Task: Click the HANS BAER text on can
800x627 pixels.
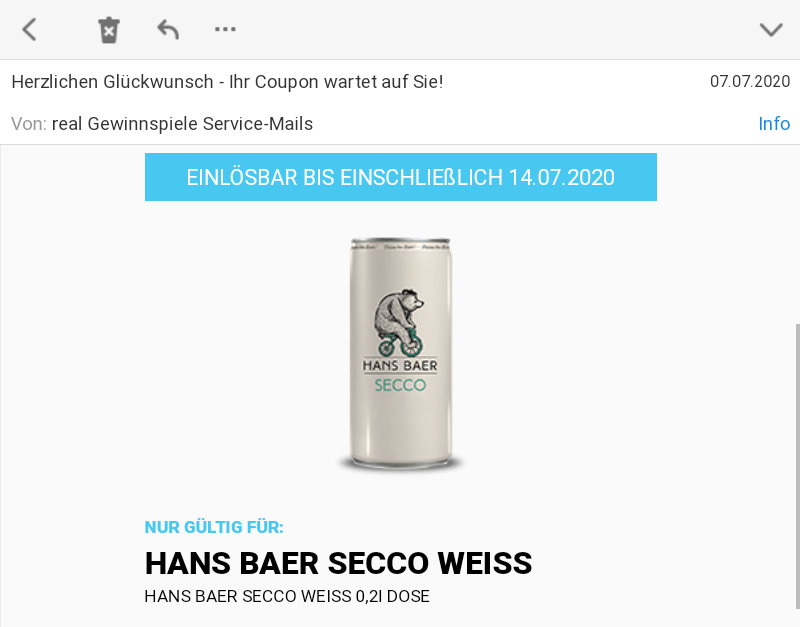Action: coord(400,365)
